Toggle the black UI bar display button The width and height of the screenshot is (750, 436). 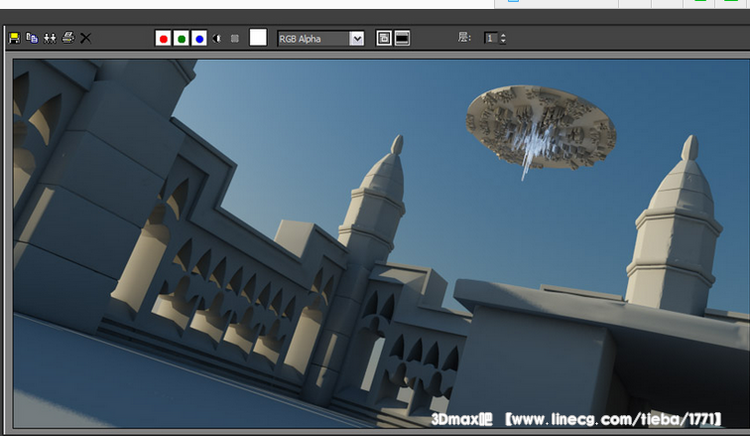click(402, 38)
